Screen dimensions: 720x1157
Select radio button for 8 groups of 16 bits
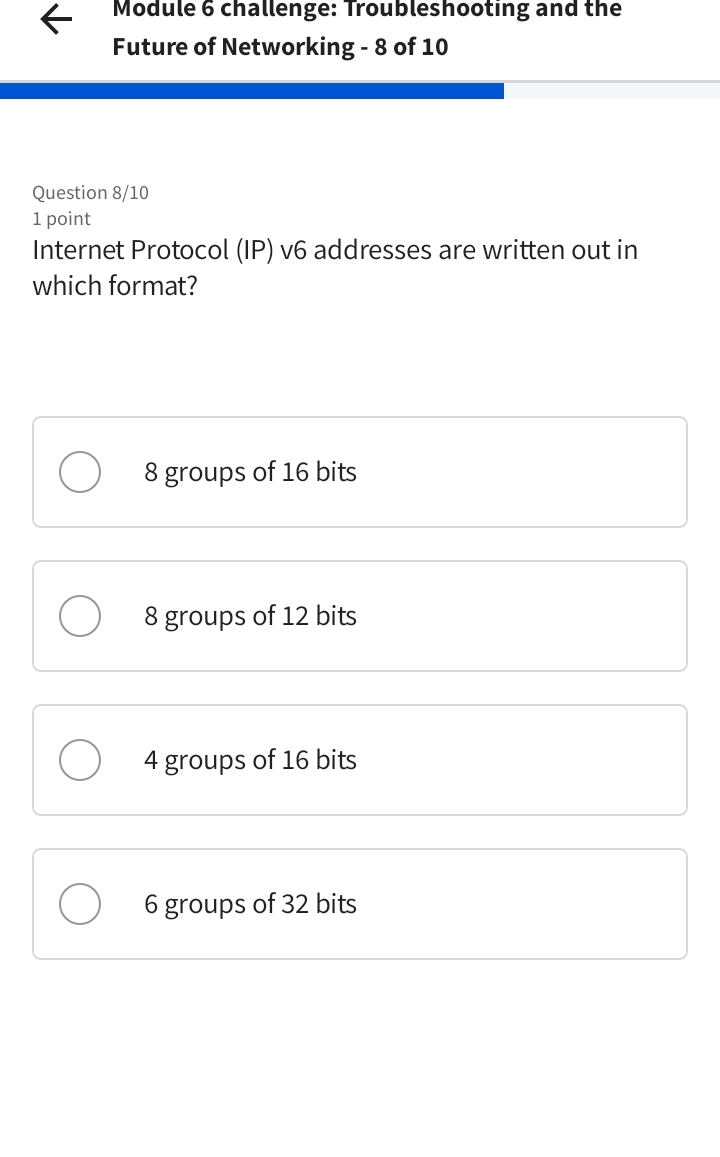[80, 472]
